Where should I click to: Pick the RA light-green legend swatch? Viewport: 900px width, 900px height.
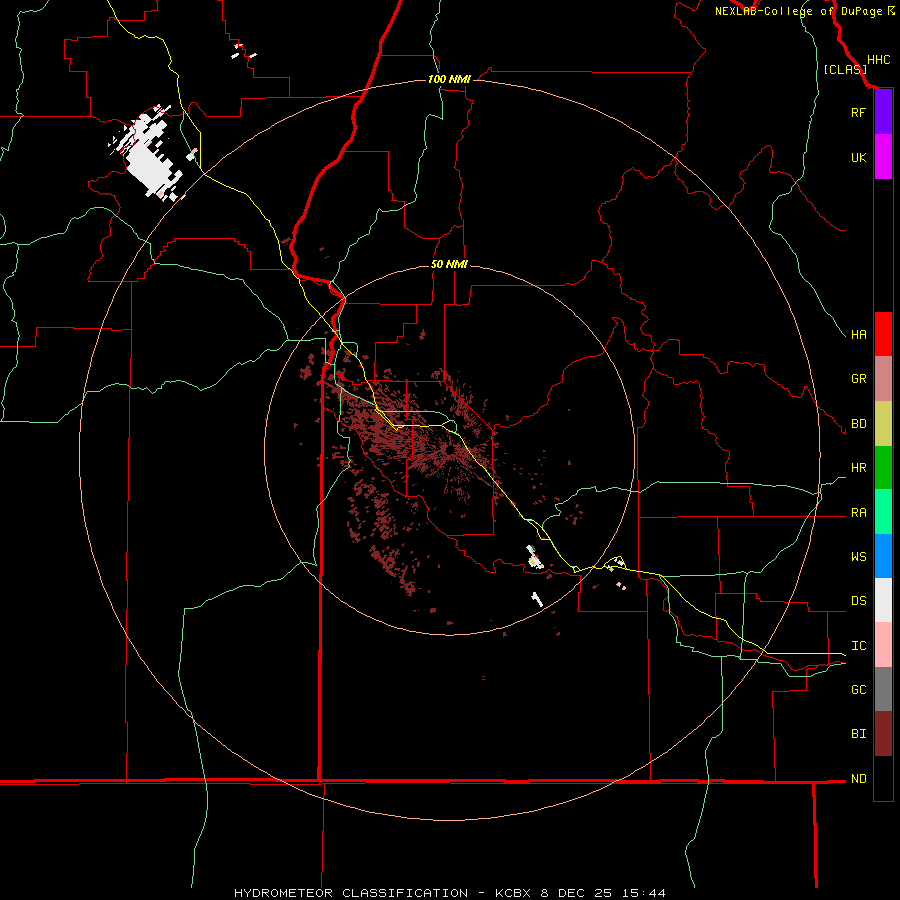coord(883,512)
